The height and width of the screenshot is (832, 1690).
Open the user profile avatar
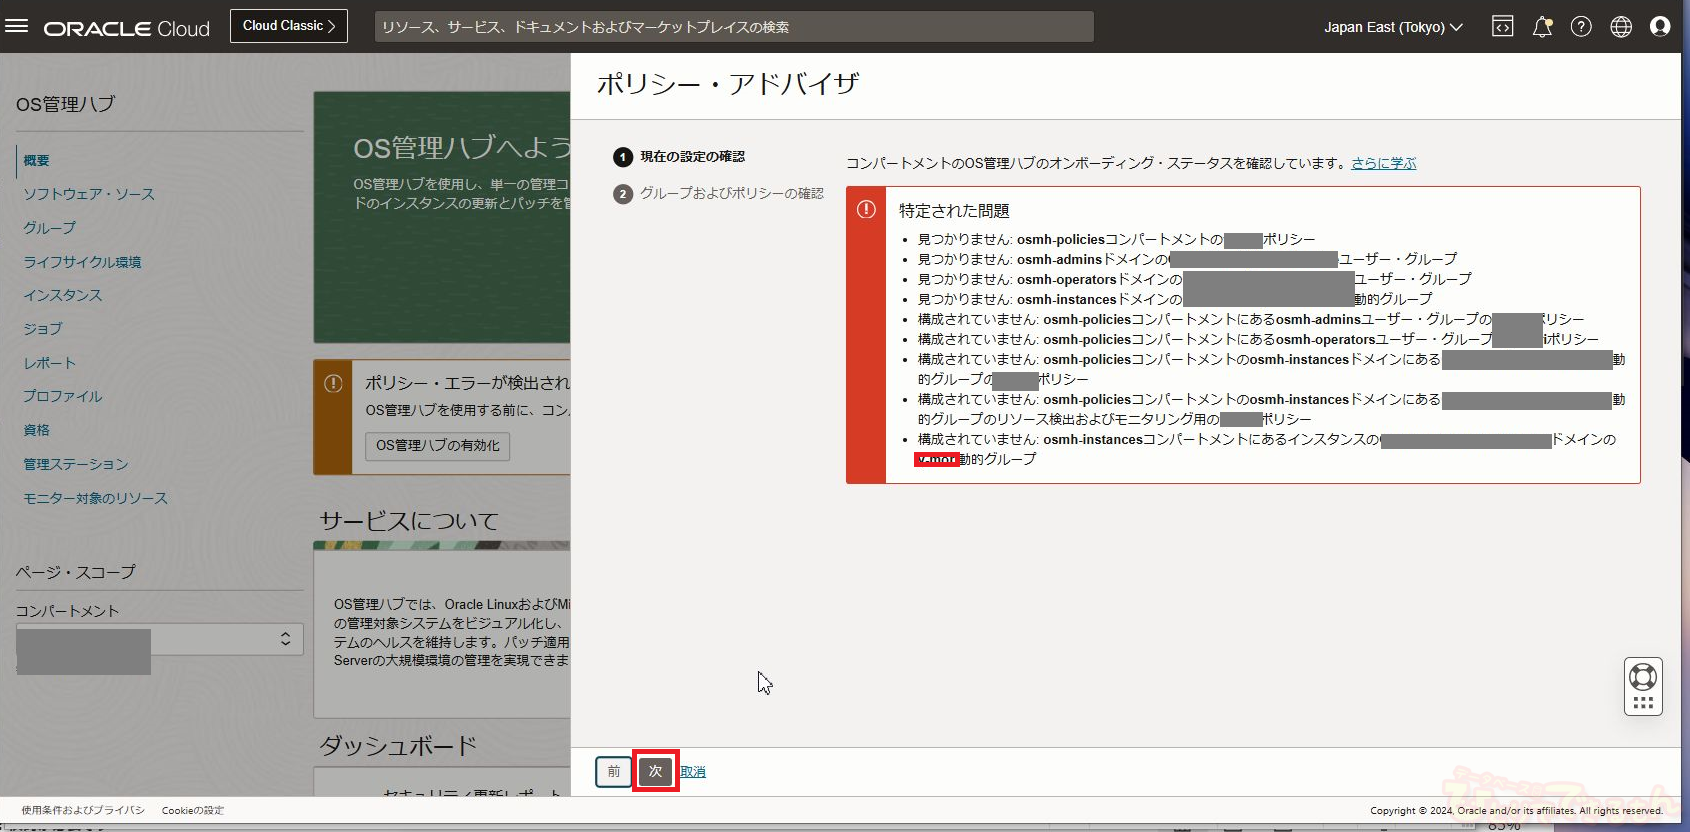[x=1660, y=27]
